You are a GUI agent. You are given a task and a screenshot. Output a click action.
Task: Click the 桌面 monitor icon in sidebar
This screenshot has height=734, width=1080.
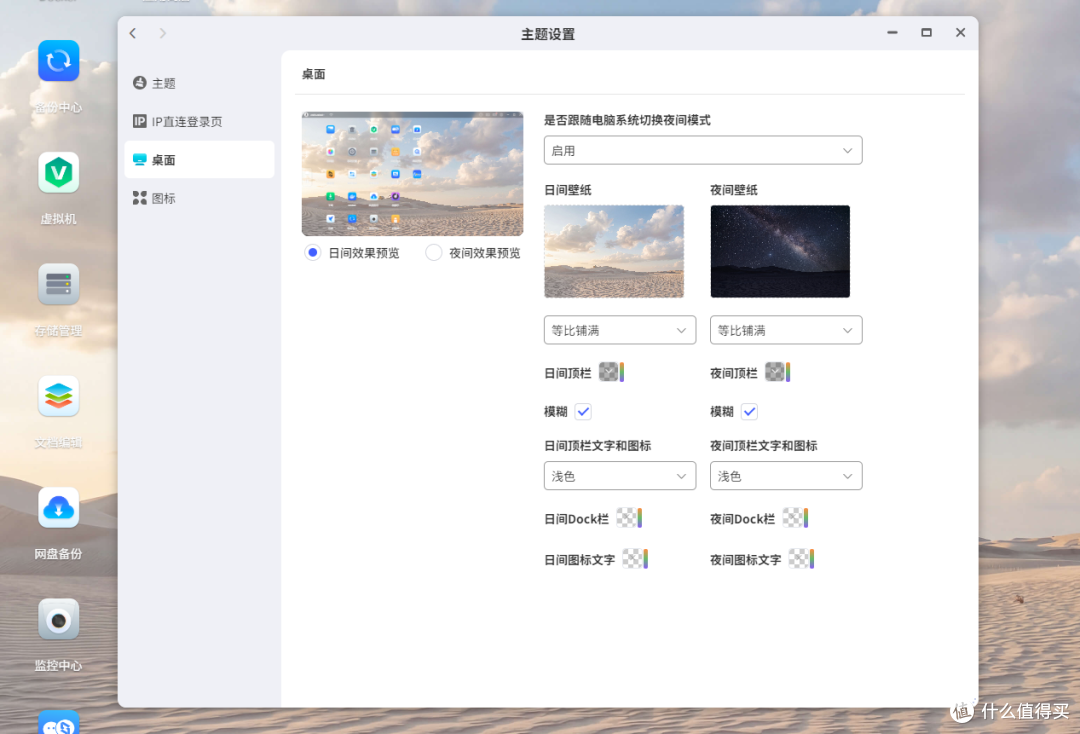139,160
